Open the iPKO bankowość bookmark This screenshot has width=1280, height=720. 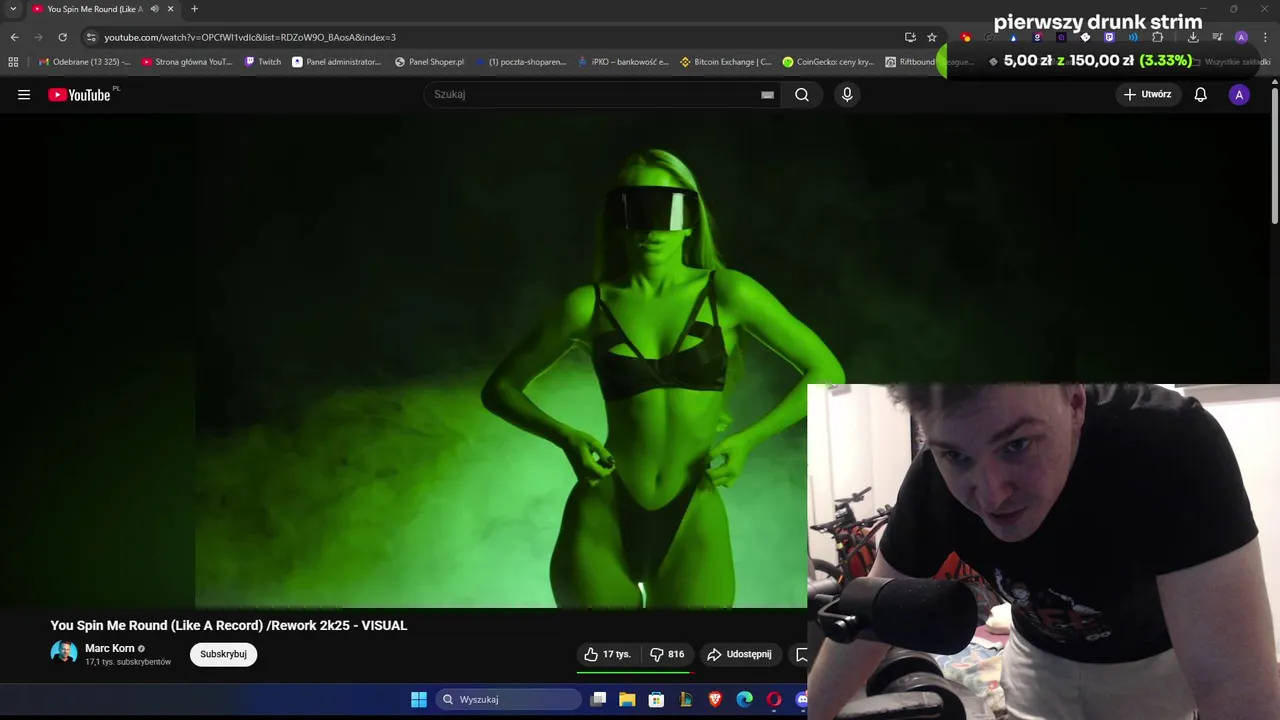tap(623, 62)
